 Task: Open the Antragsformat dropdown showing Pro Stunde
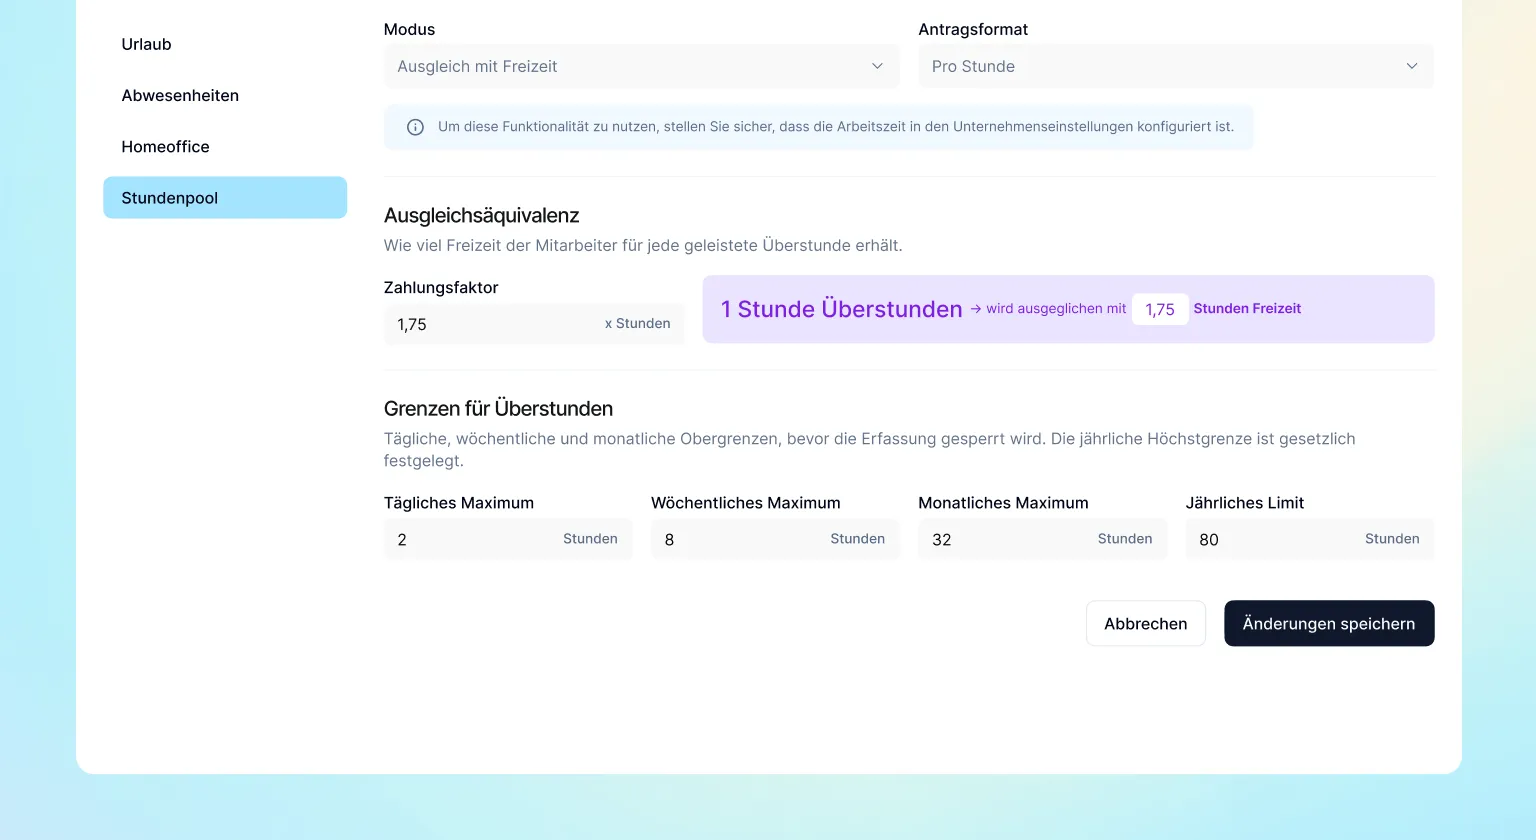(x=1176, y=66)
